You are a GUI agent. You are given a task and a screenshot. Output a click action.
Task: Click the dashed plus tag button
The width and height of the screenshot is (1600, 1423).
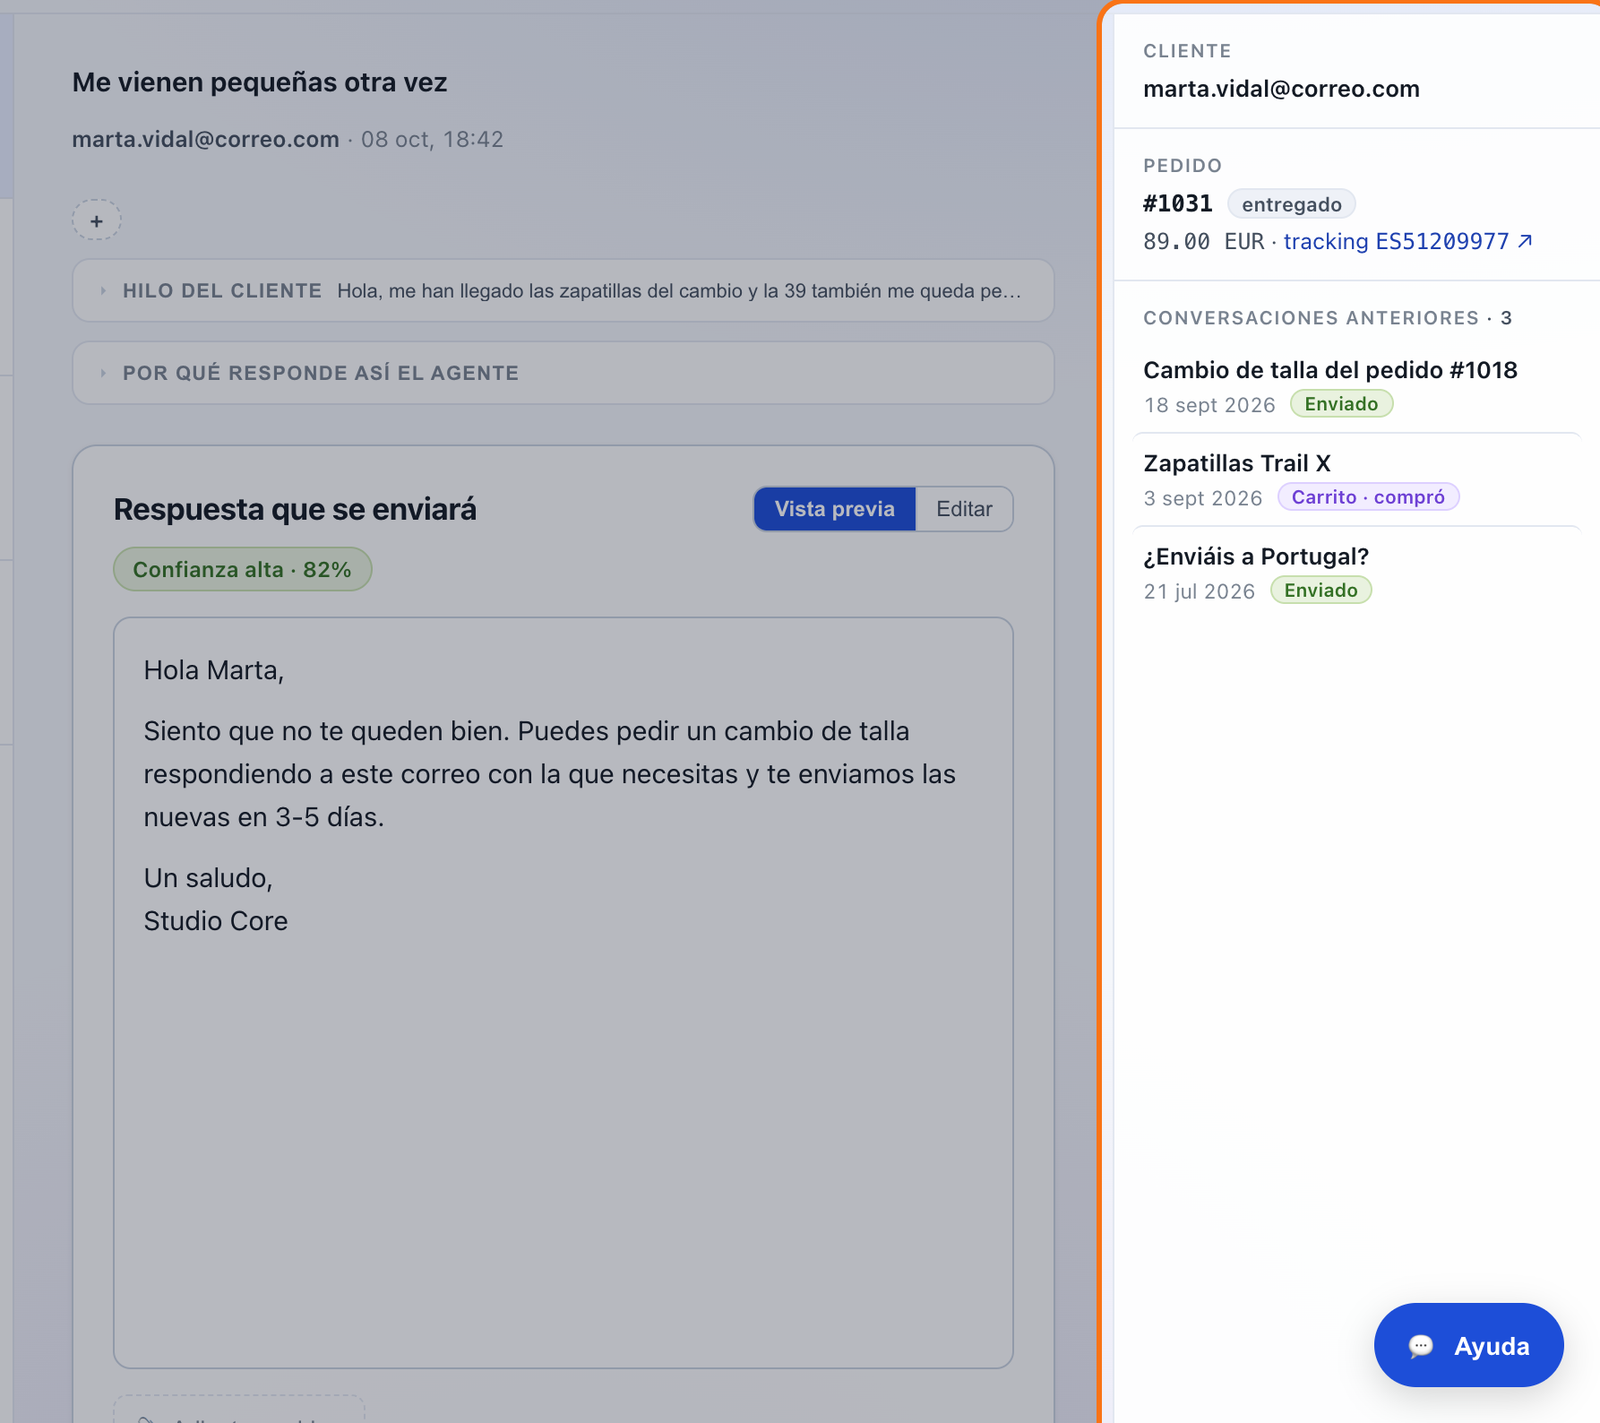(96, 220)
